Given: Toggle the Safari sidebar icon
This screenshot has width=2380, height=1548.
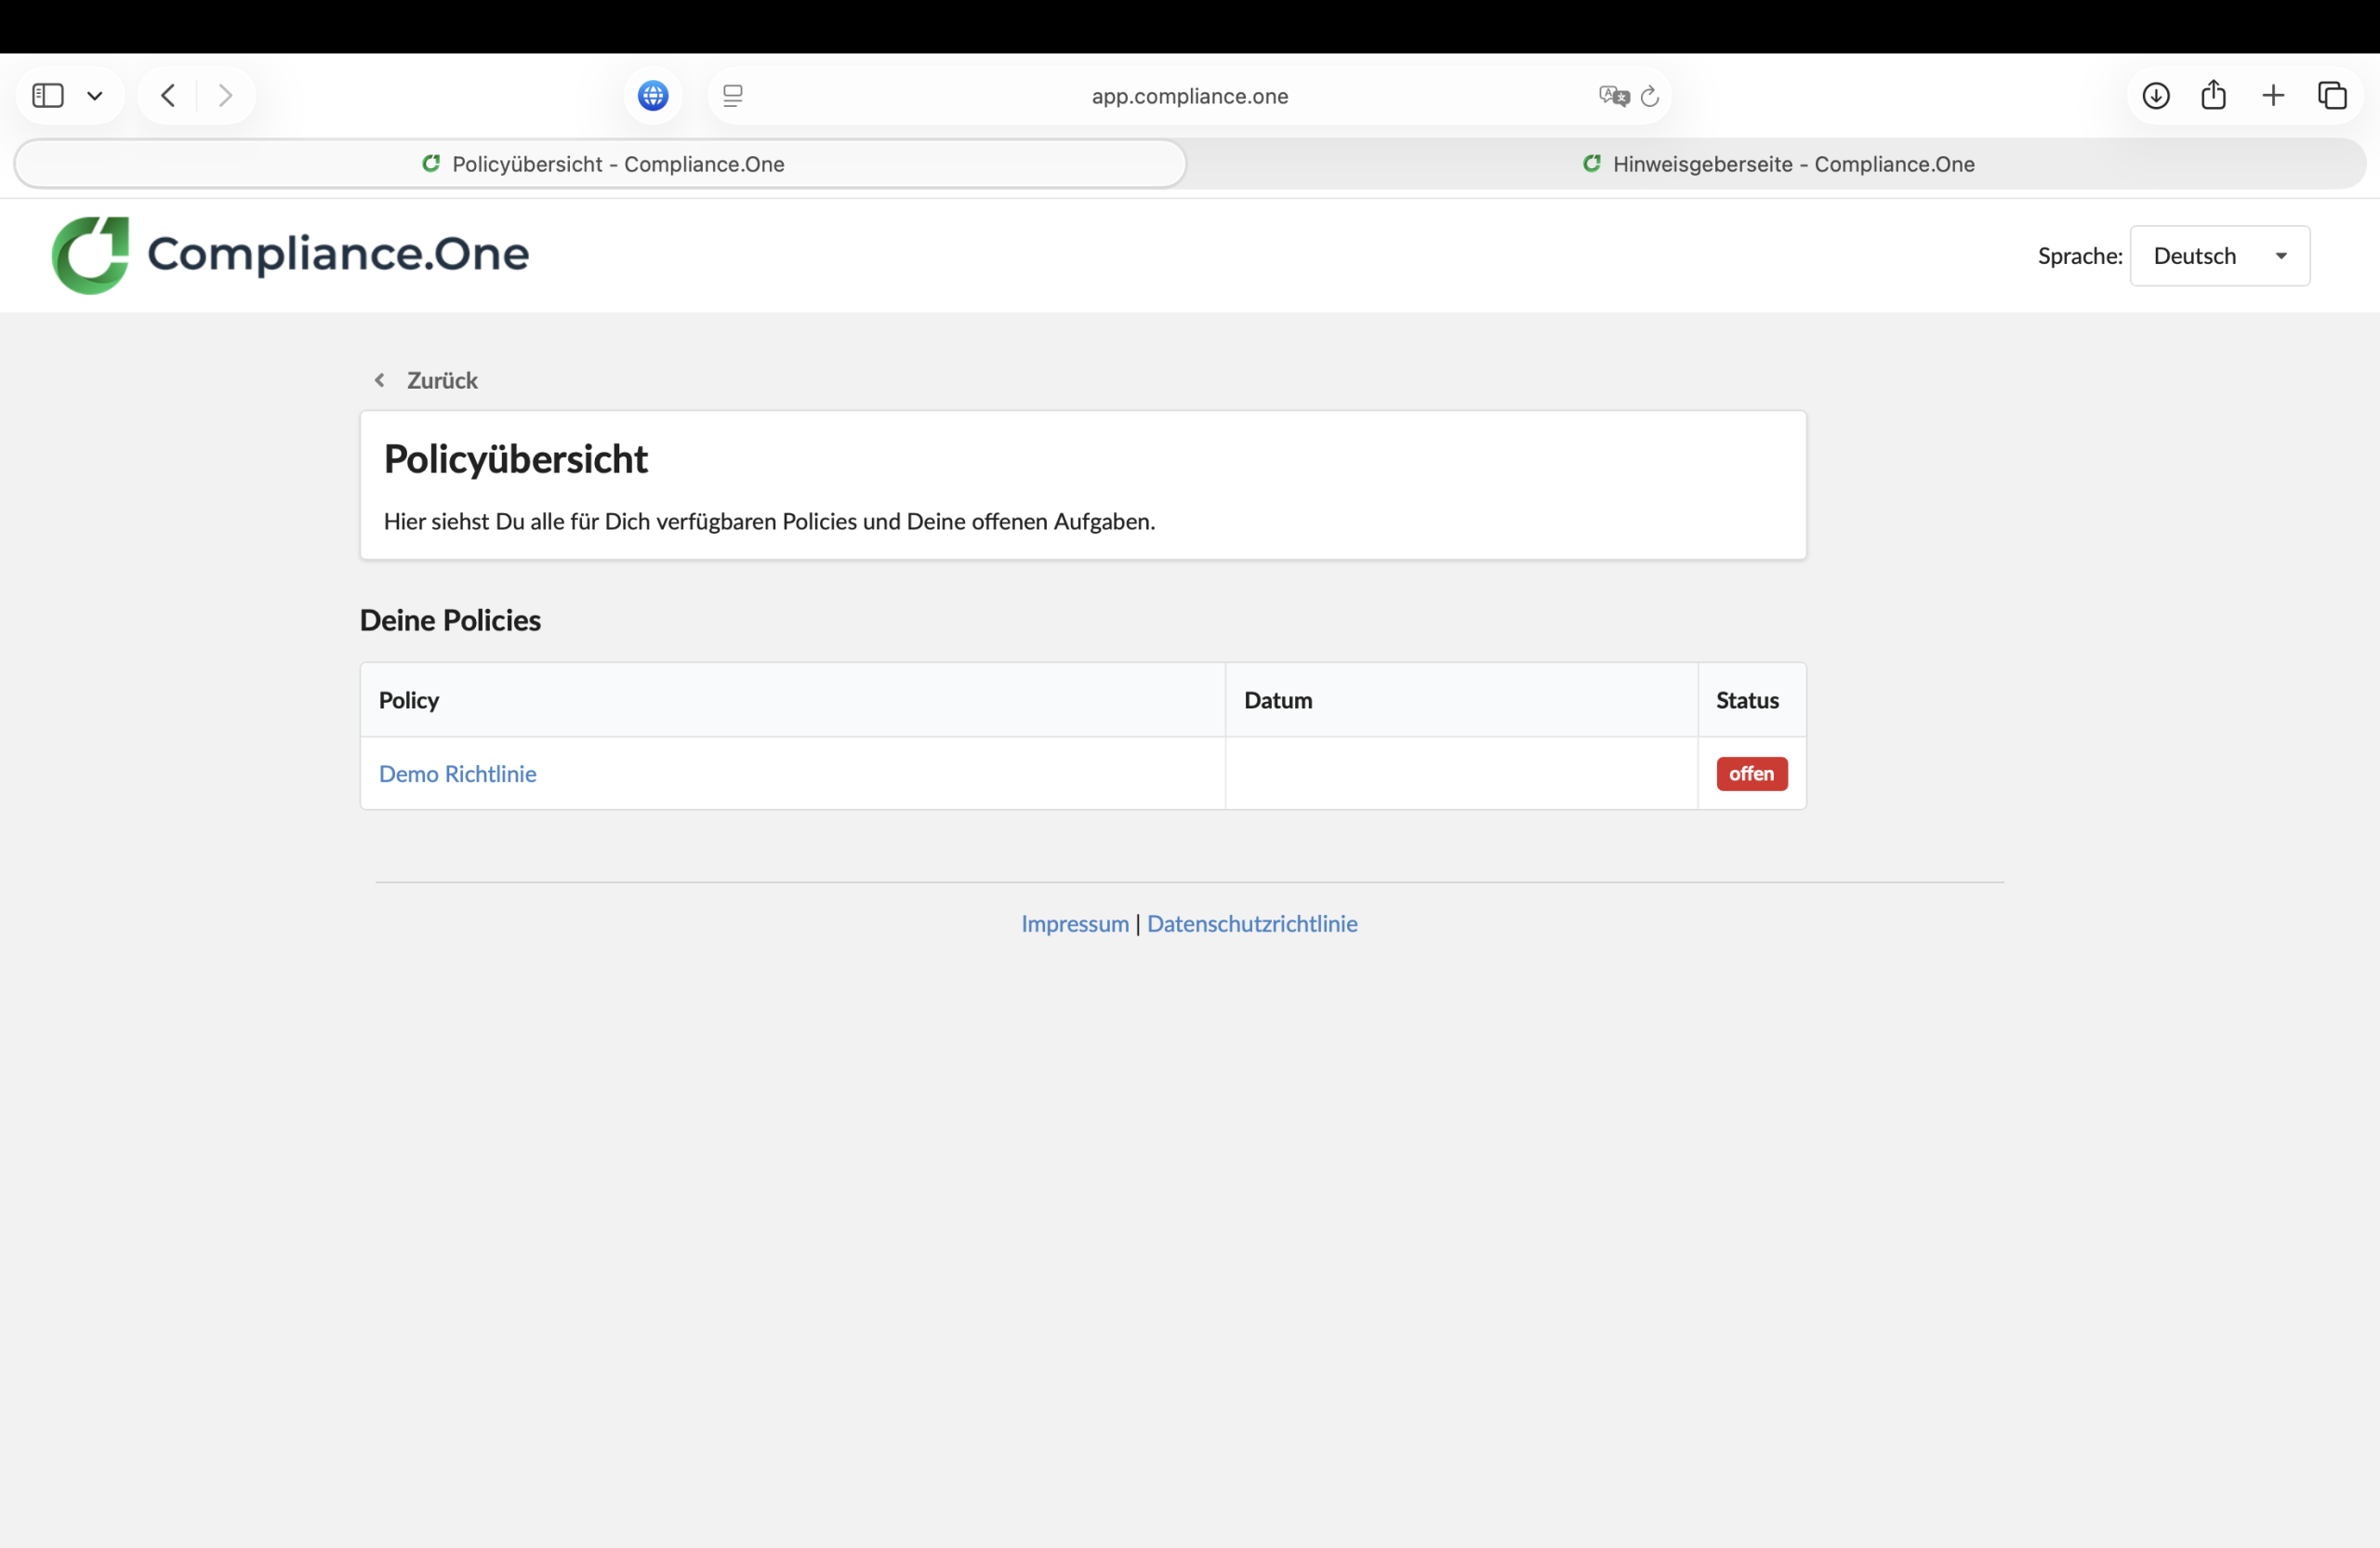Looking at the screenshot, I should (x=48, y=96).
